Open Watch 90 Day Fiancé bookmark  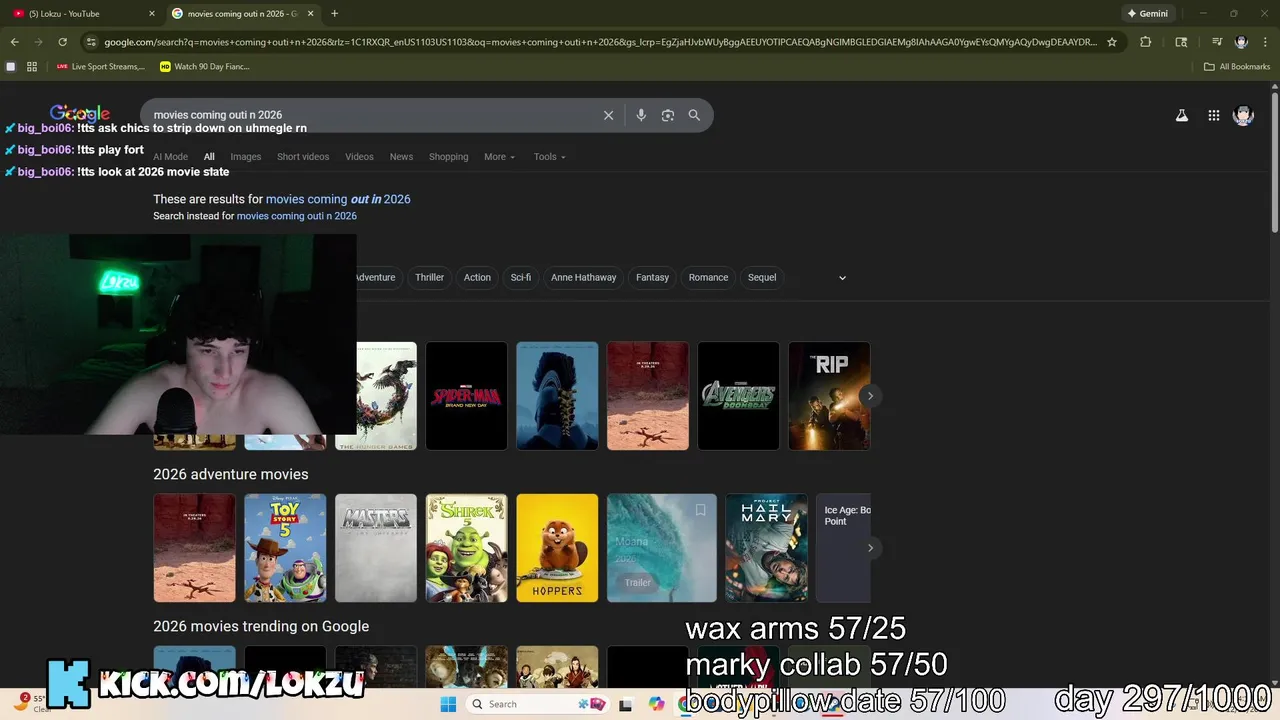[205, 67]
